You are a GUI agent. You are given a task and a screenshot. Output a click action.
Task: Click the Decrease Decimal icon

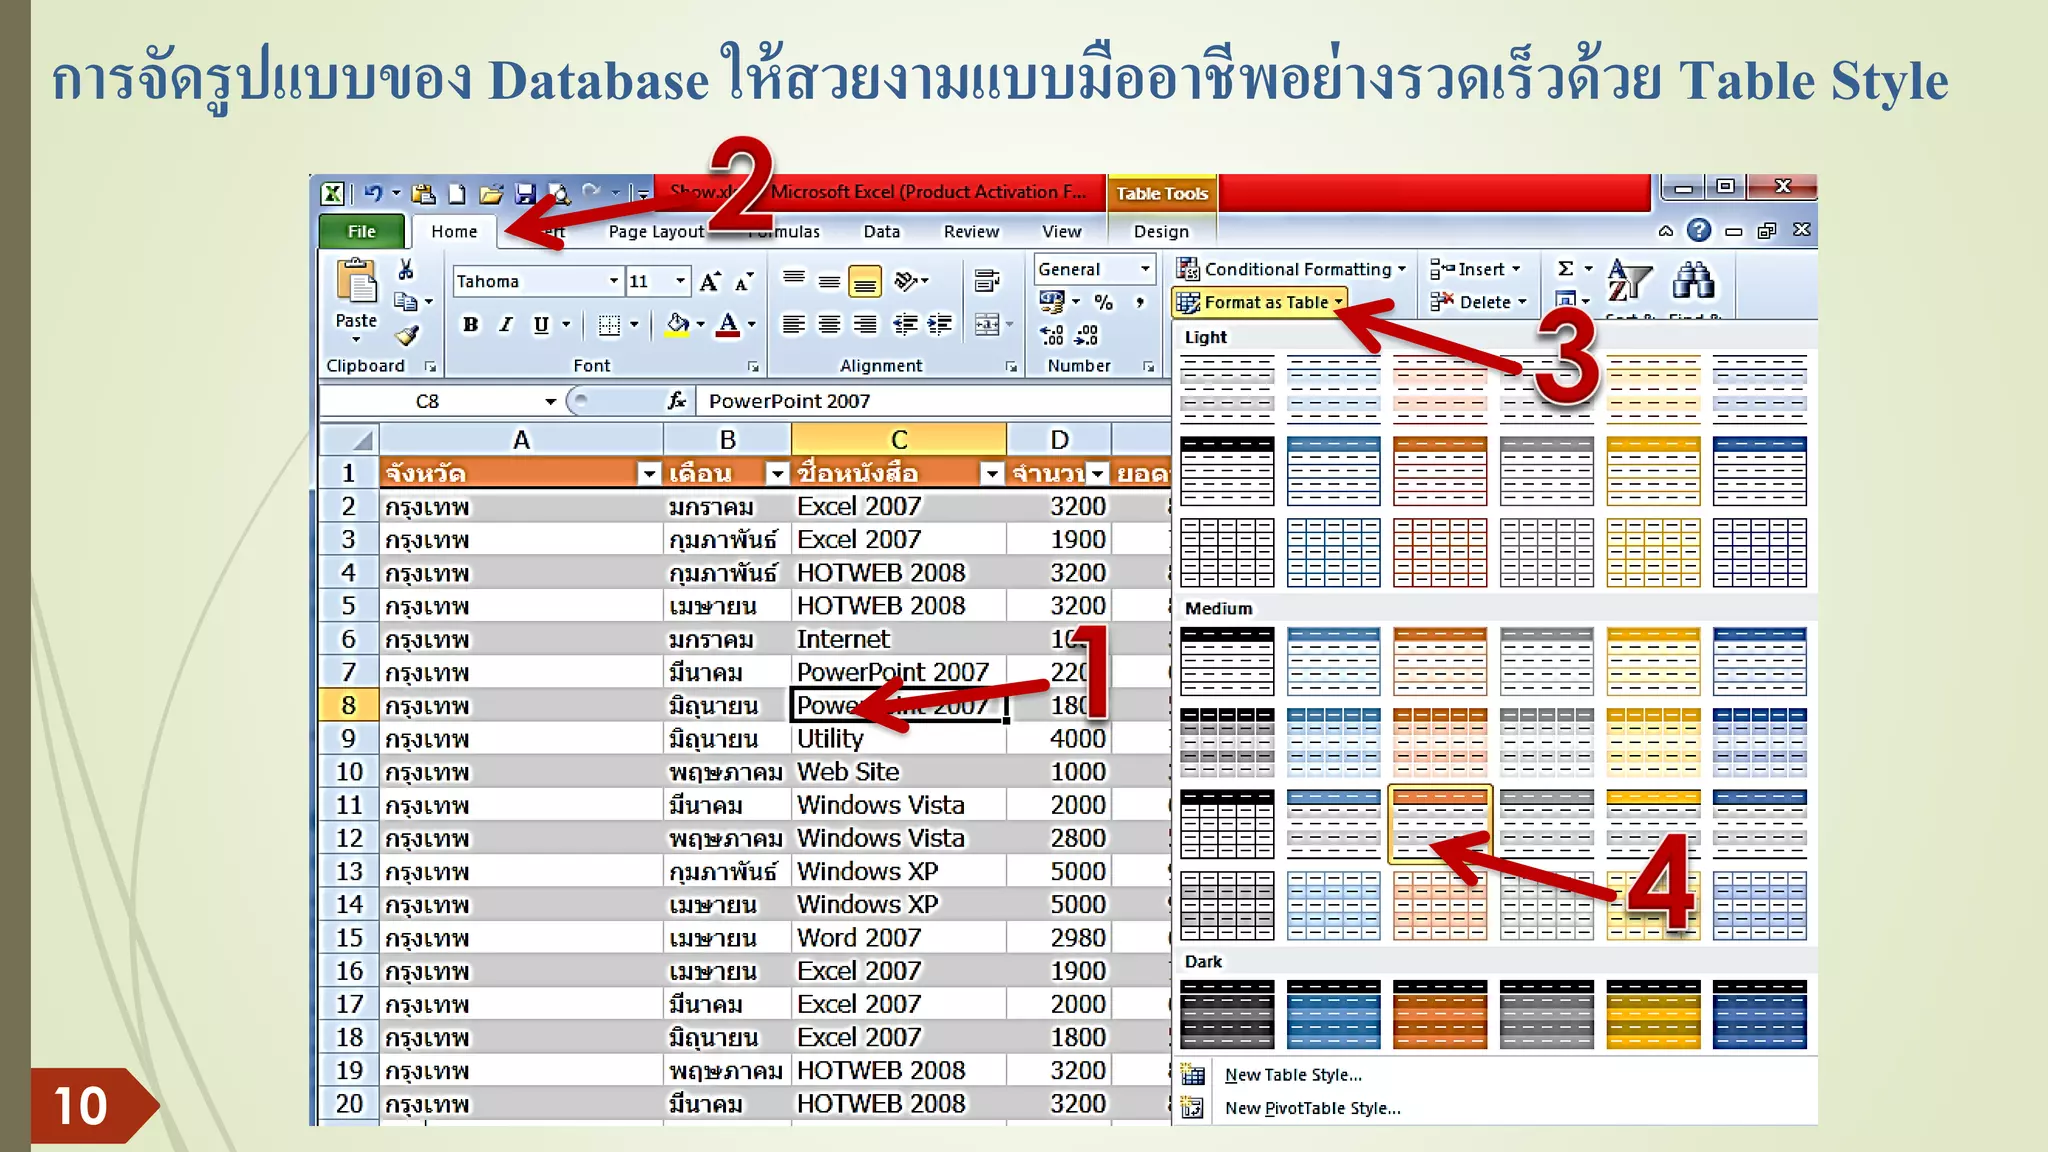click(x=1088, y=334)
